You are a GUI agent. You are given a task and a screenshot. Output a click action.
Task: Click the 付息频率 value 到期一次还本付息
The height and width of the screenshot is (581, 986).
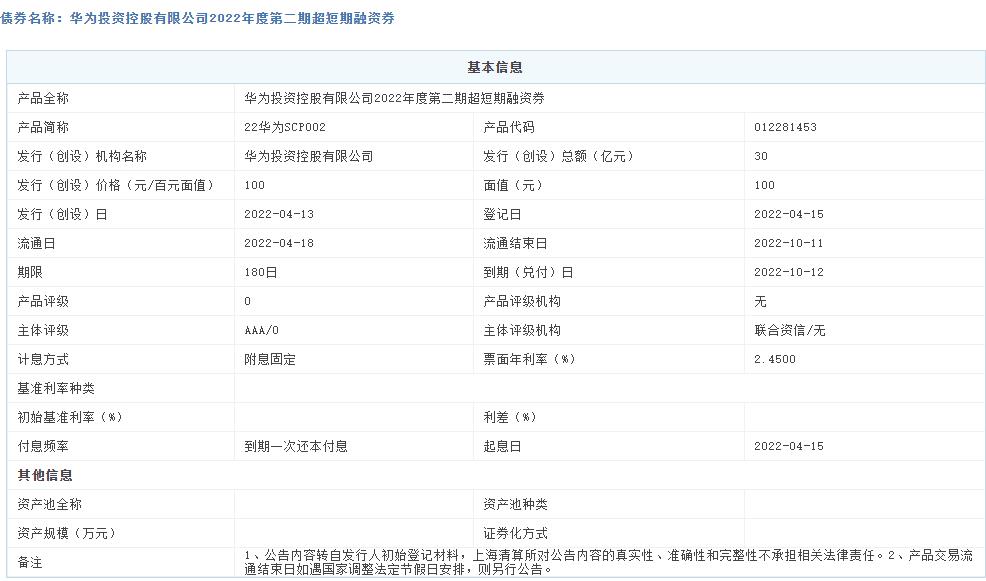coord(296,446)
